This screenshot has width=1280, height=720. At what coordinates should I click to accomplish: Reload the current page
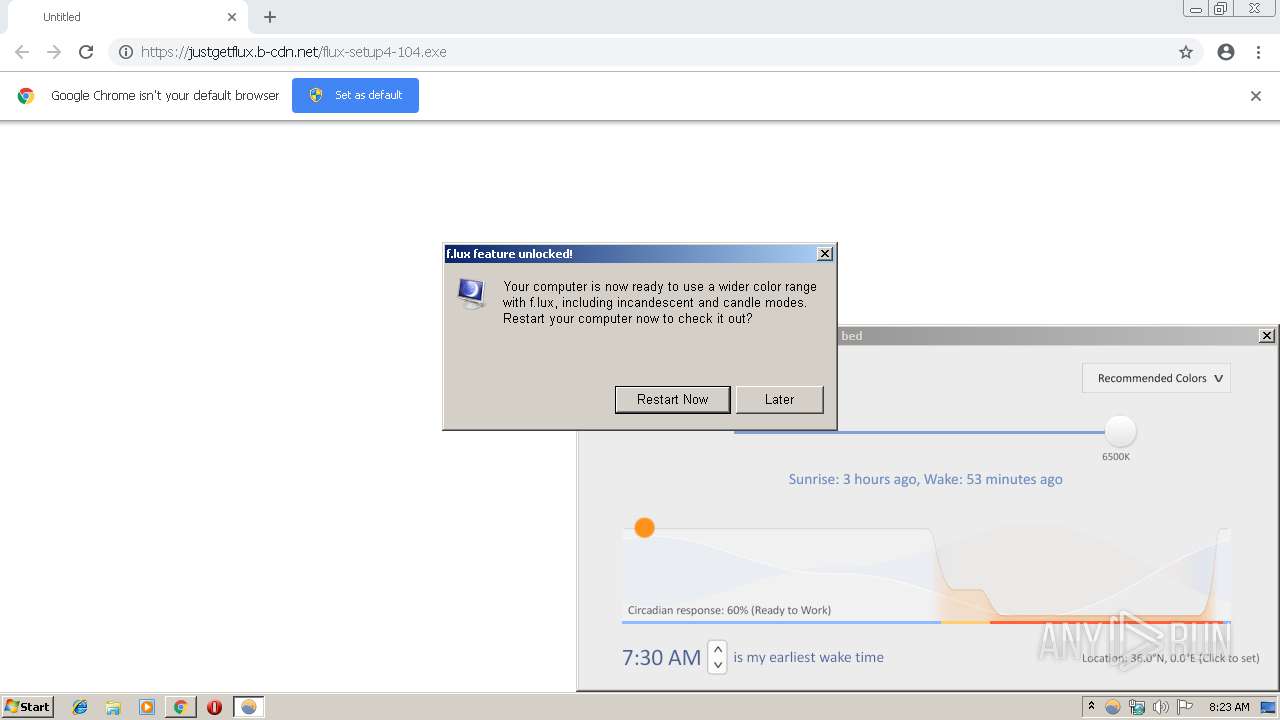86,52
